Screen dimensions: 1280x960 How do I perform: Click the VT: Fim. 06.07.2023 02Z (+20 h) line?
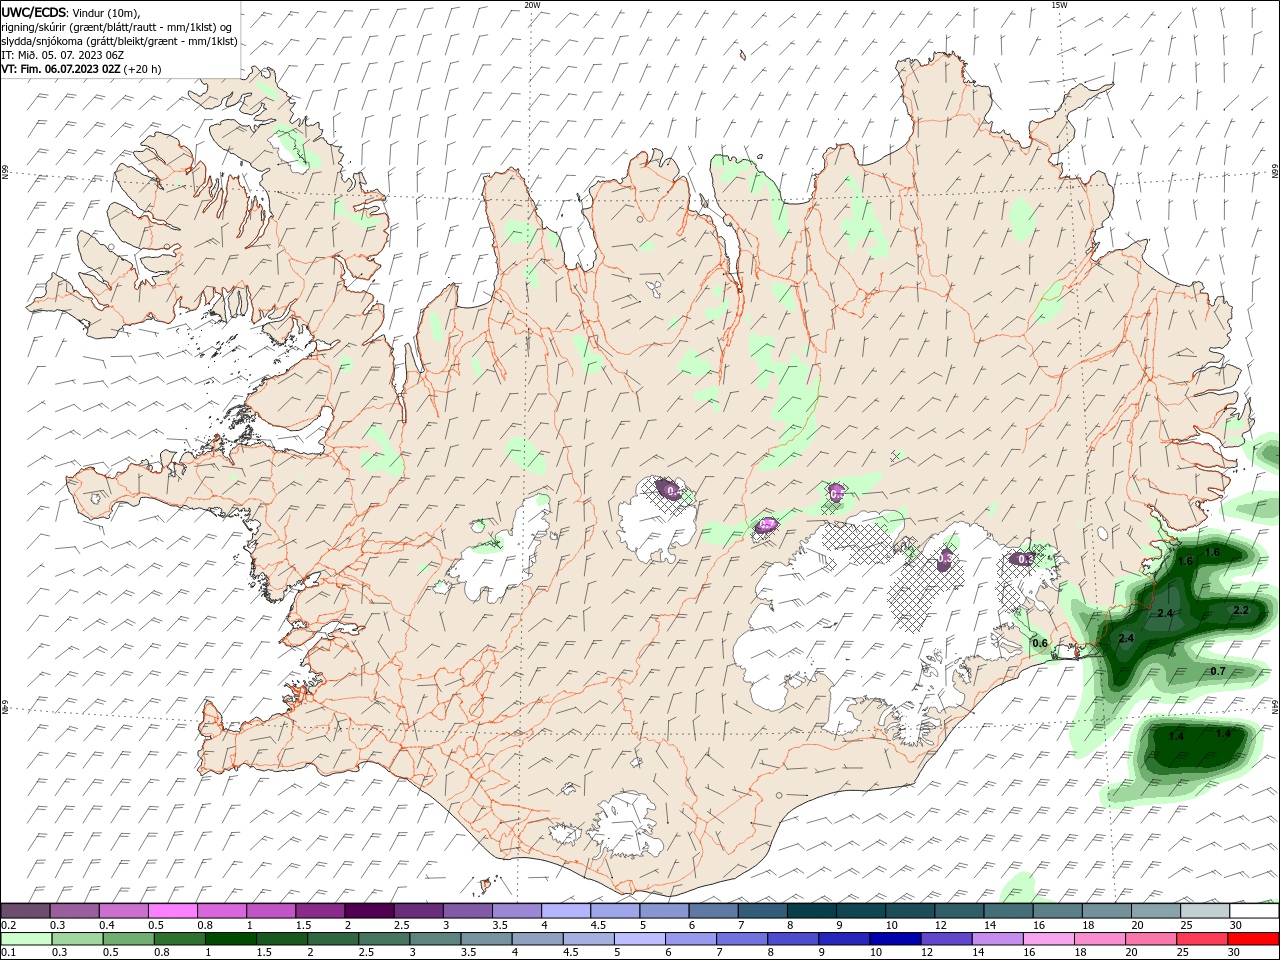[81, 69]
